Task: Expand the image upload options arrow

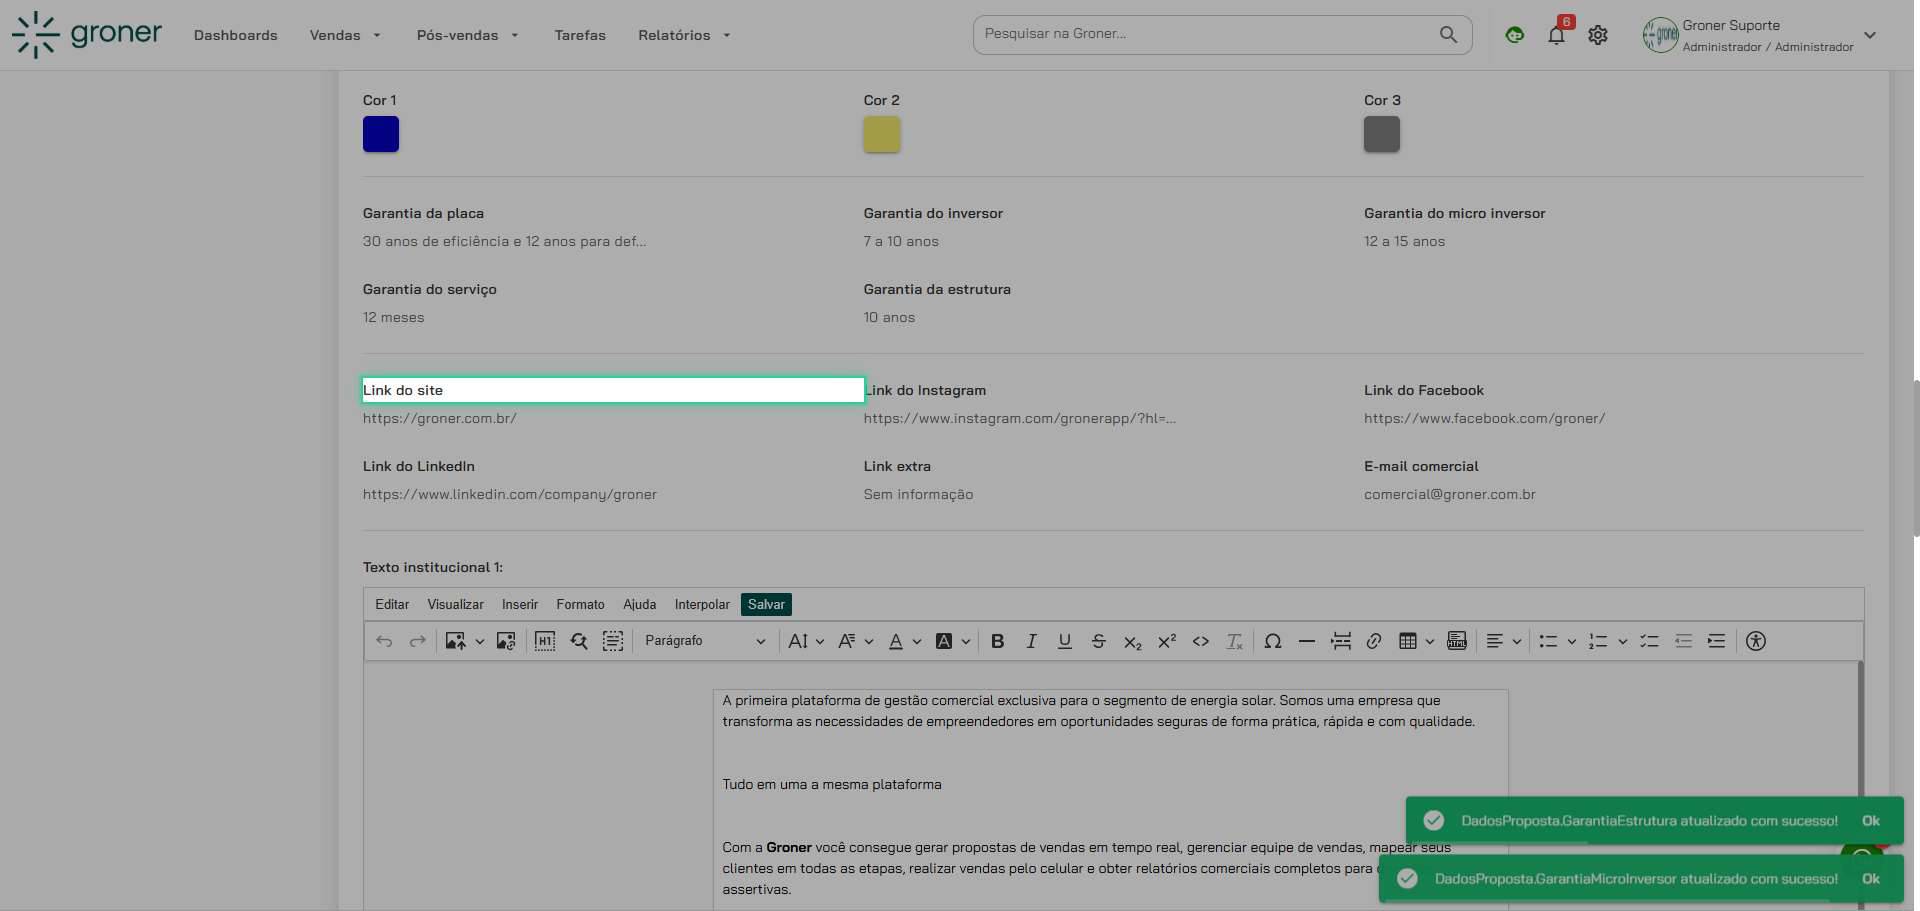Action: (x=479, y=641)
